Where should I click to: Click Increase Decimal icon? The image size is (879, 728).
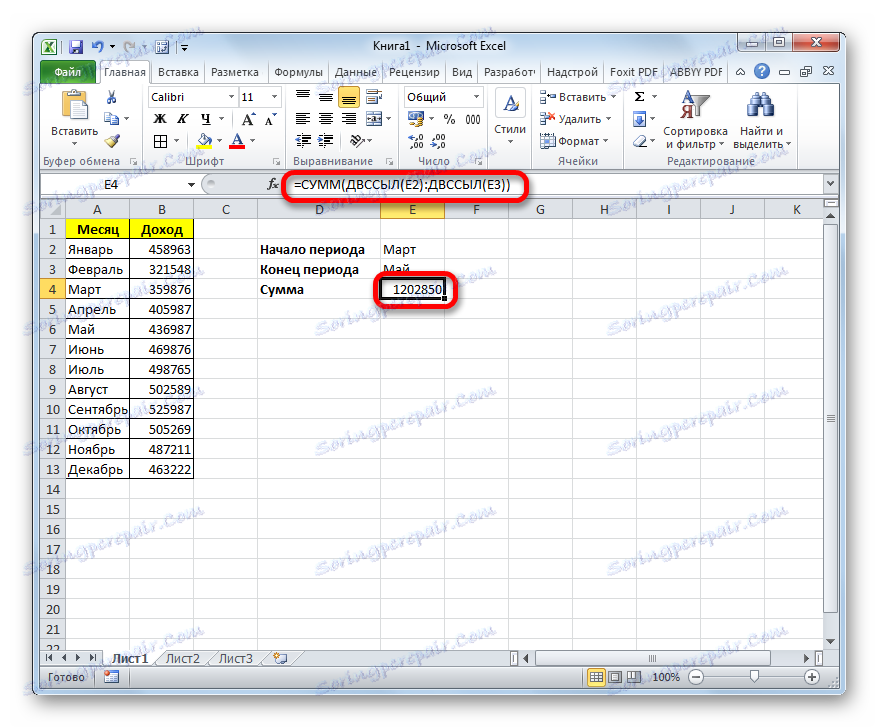coord(415,141)
